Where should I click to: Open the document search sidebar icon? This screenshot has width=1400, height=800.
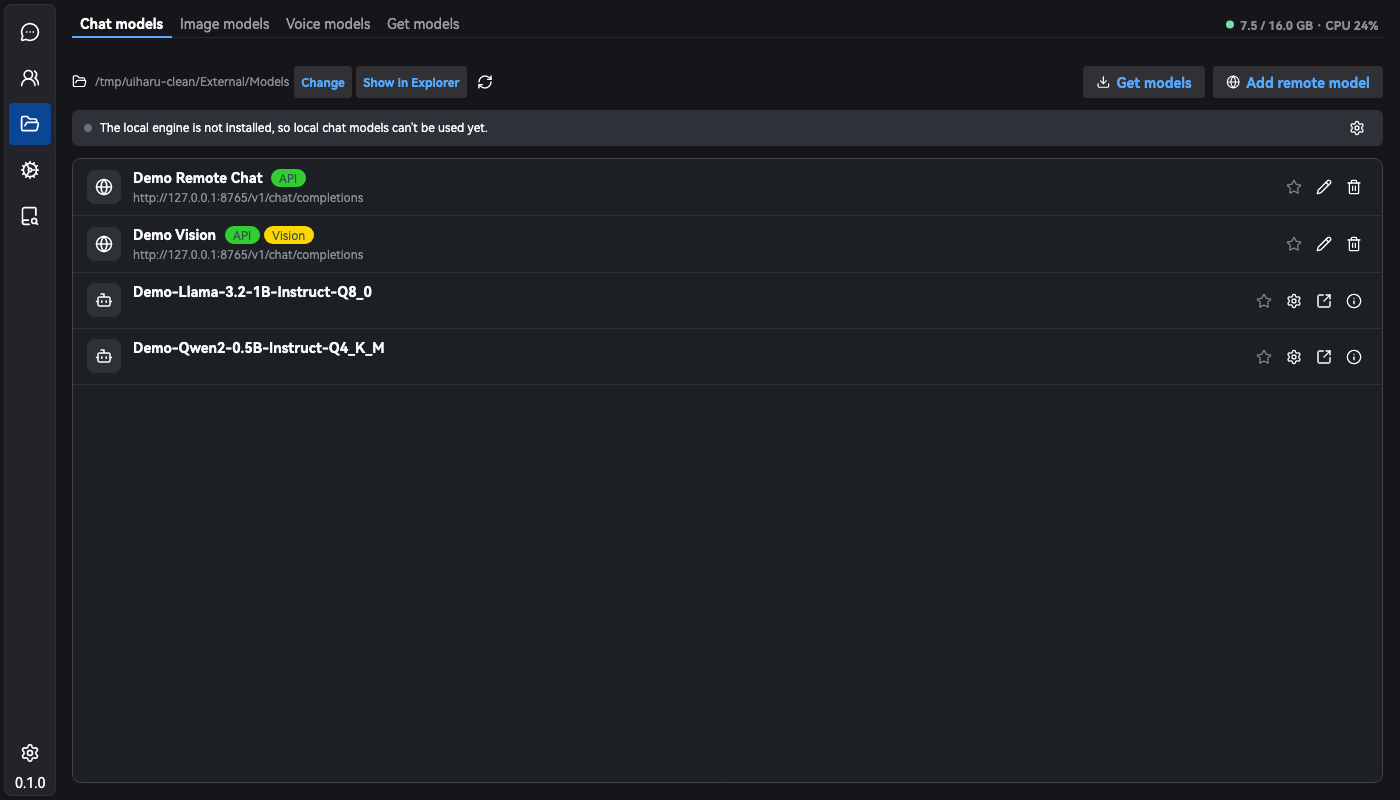(30, 216)
